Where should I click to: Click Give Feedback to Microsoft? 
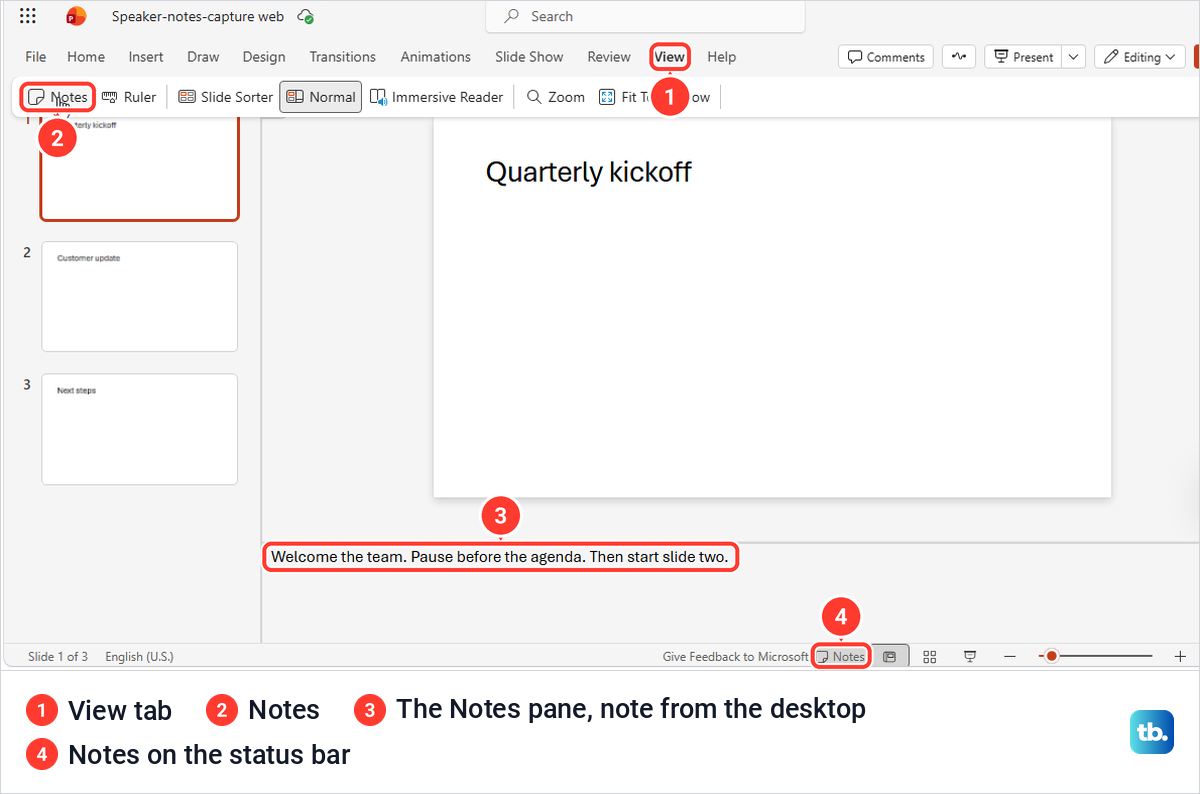coord(735,657)
